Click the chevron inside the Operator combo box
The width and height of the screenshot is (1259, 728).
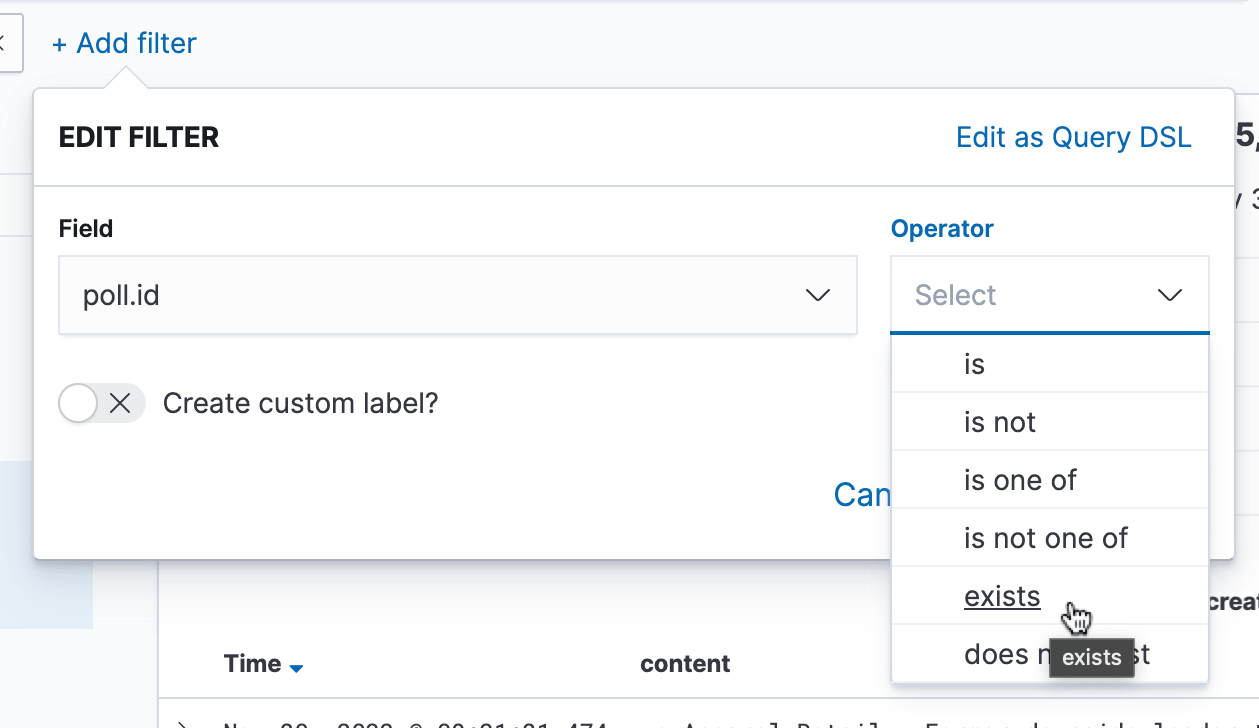point(1168,295)
